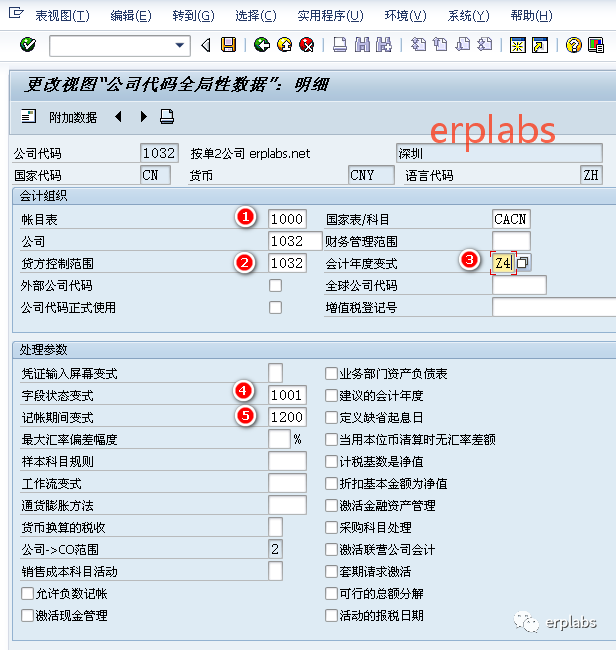Viewport: 616px width, 650px height.
Task: Open the command field dropdown arrow
Action: (179, 45)
